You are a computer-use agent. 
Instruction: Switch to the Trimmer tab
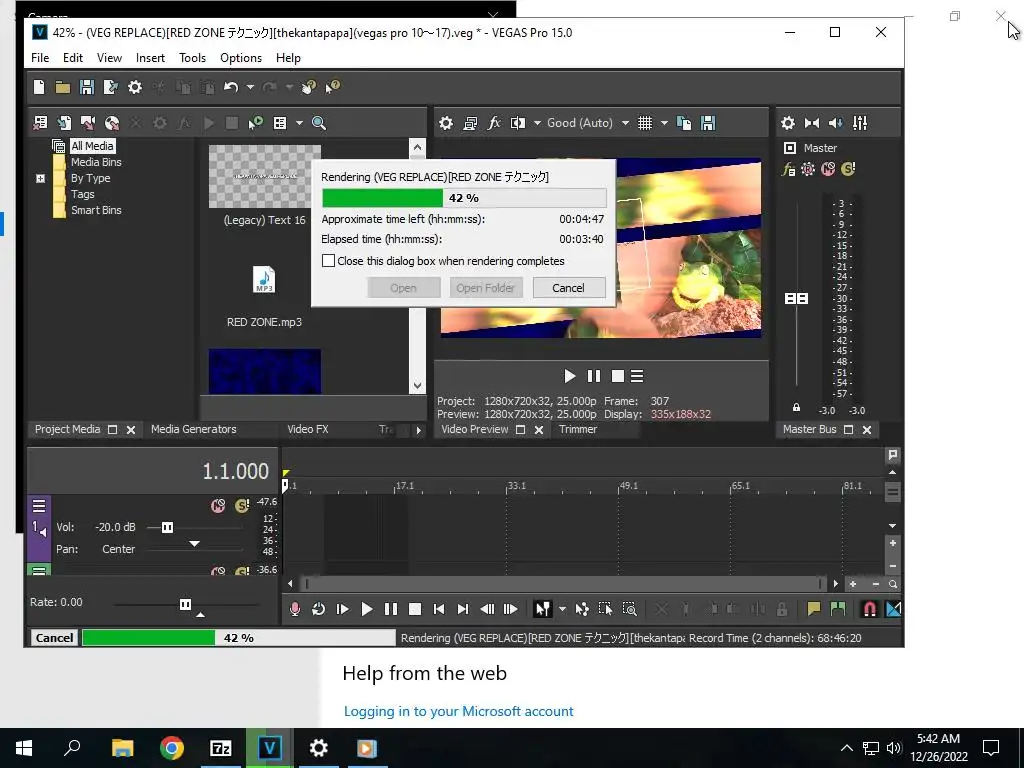[x=578, y=429]
